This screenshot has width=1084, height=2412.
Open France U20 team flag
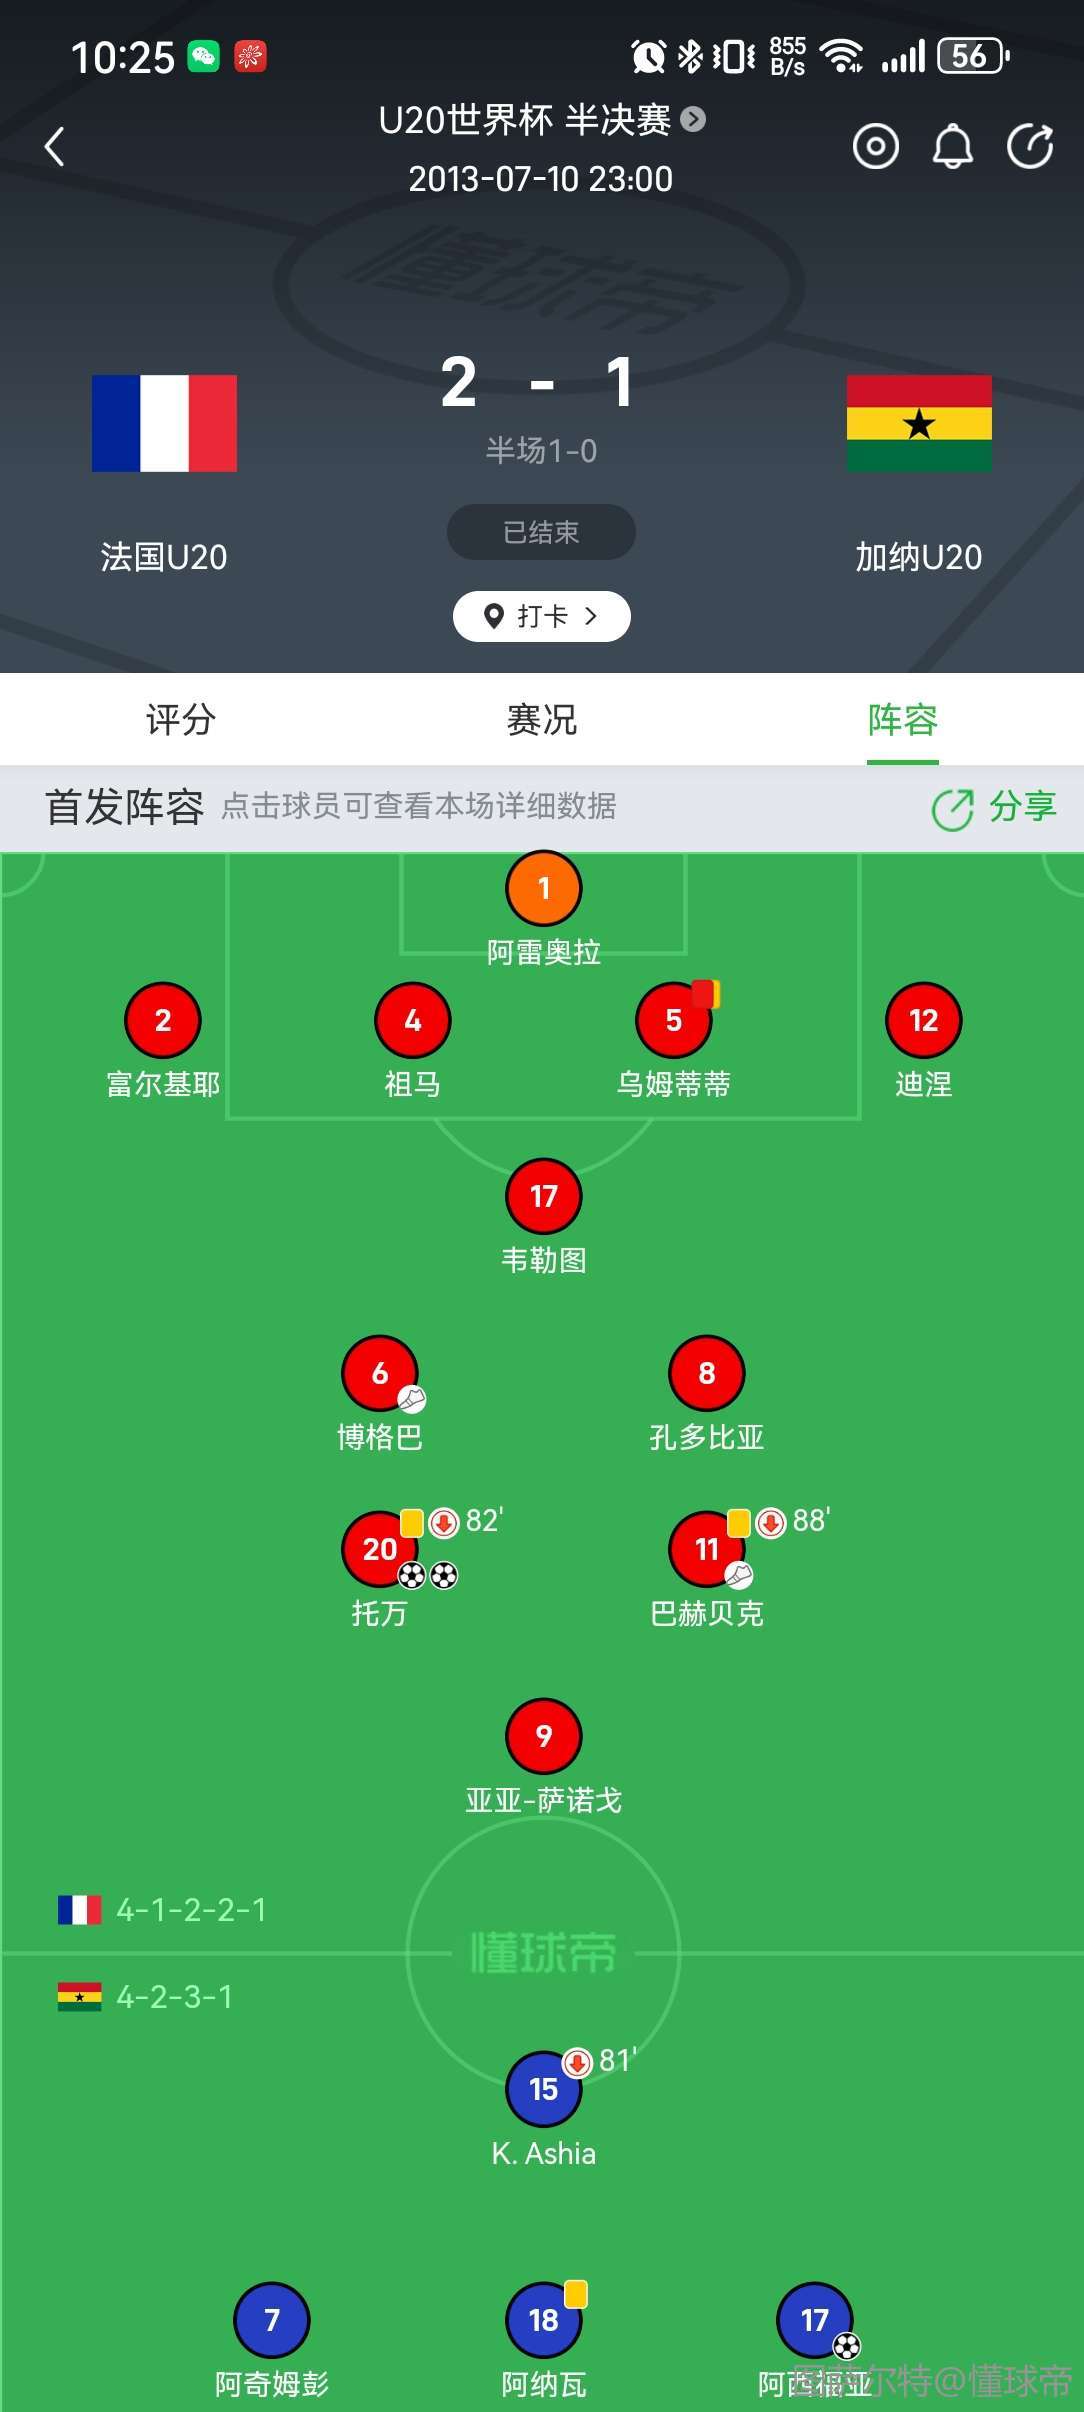tap(164, 423)
